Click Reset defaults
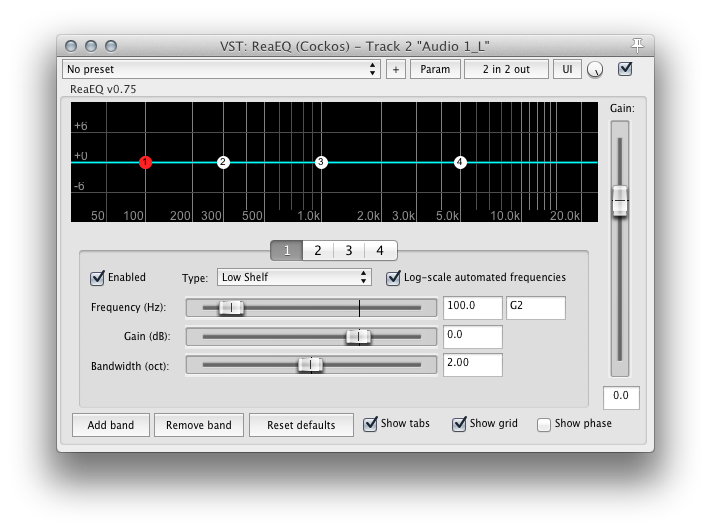The height and width of the screenshot is (531, 711). pos(301,425)
